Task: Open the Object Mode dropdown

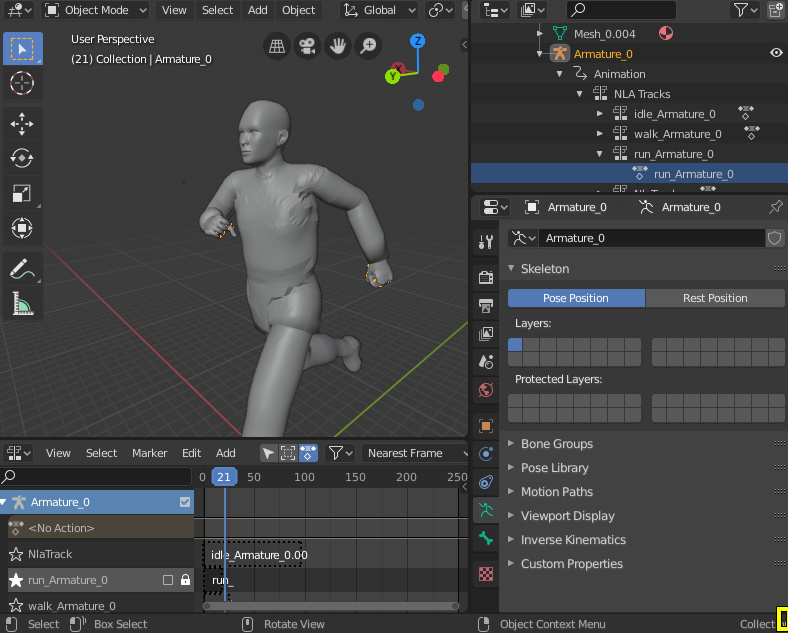Action: [x=96, y=10]
